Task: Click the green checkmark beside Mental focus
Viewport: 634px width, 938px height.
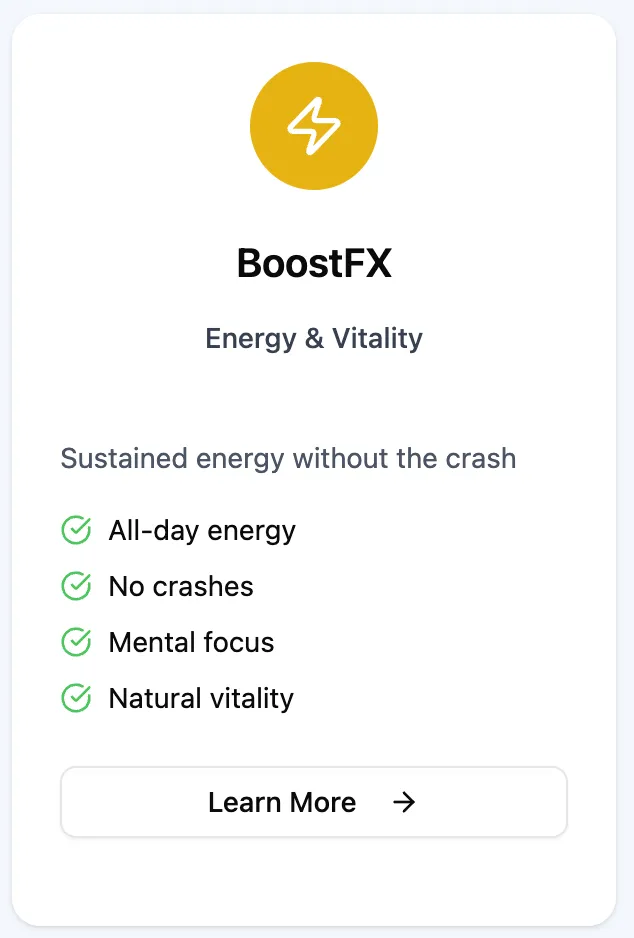Action: 76,642
